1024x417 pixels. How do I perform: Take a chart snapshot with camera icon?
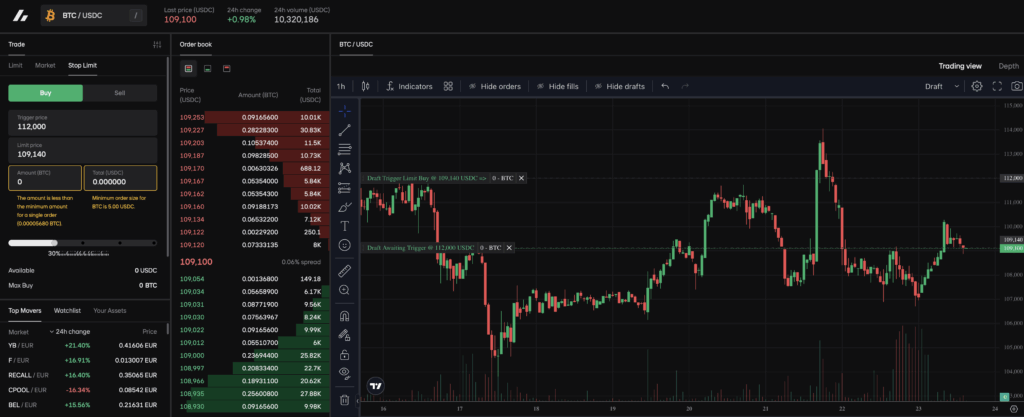point(1016,86)
